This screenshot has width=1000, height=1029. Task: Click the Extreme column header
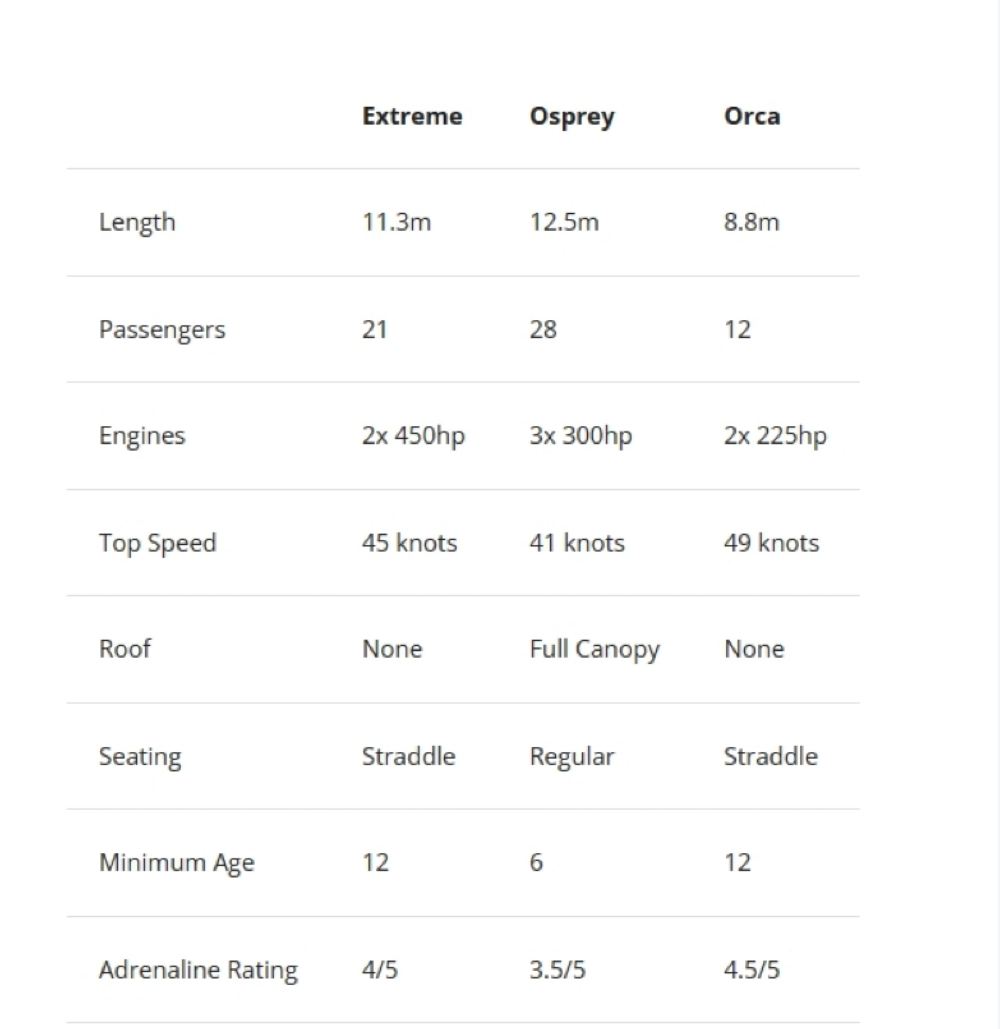[412, 116]
